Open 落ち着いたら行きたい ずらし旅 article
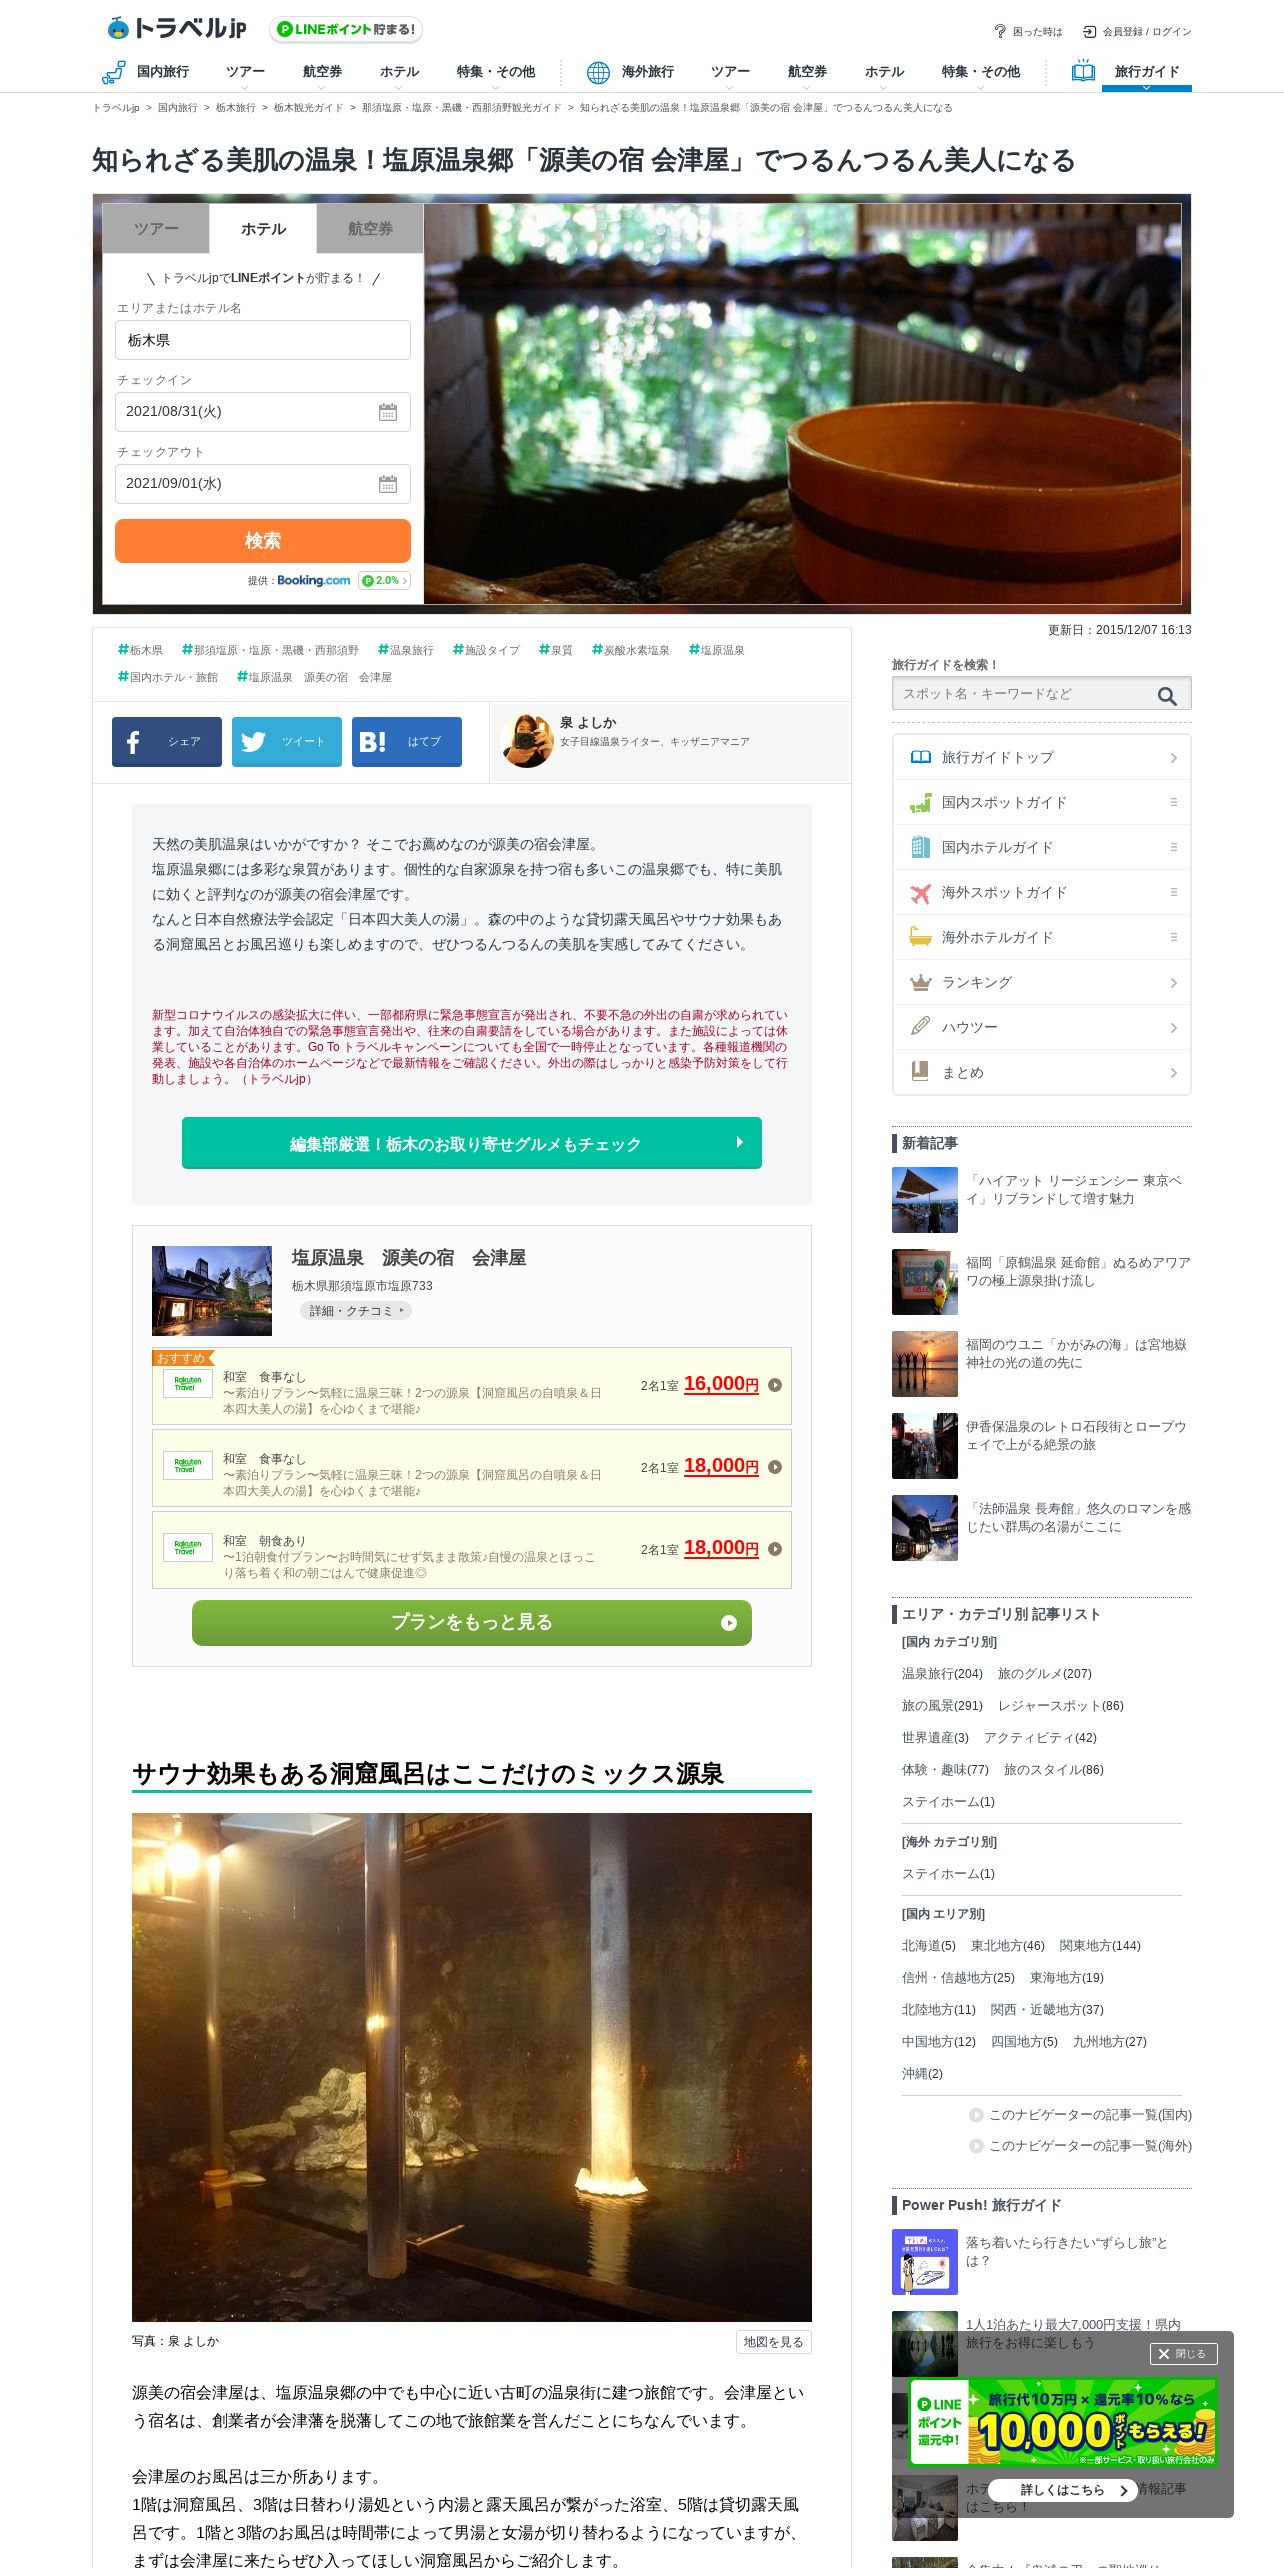Screen dimensions: 1284x2568 1066,2252
